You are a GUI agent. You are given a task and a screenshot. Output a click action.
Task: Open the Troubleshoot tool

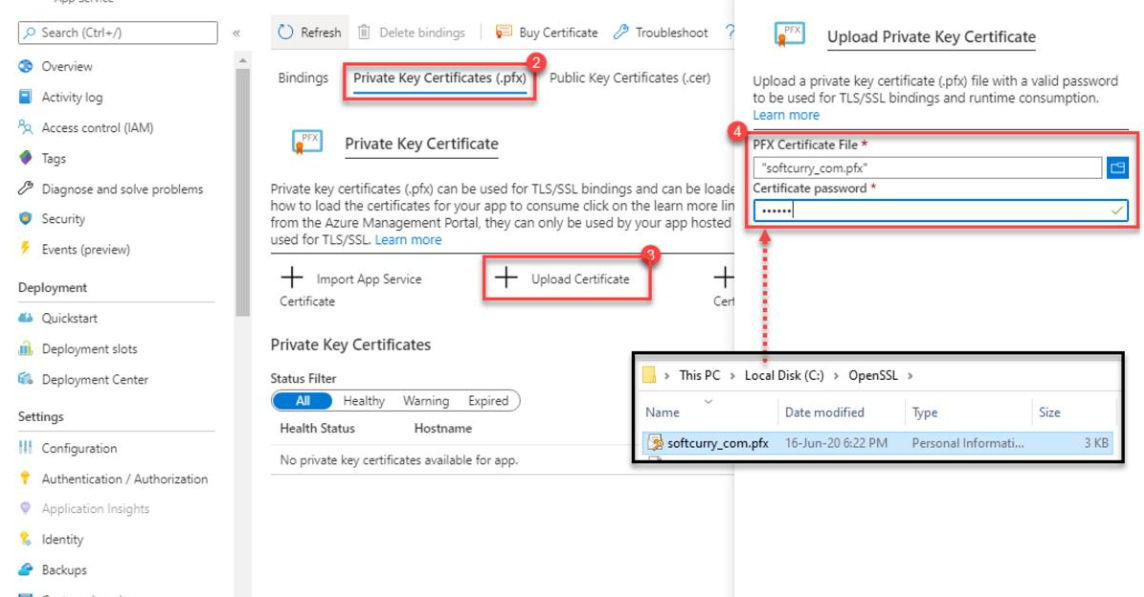[x=660, y=32]
